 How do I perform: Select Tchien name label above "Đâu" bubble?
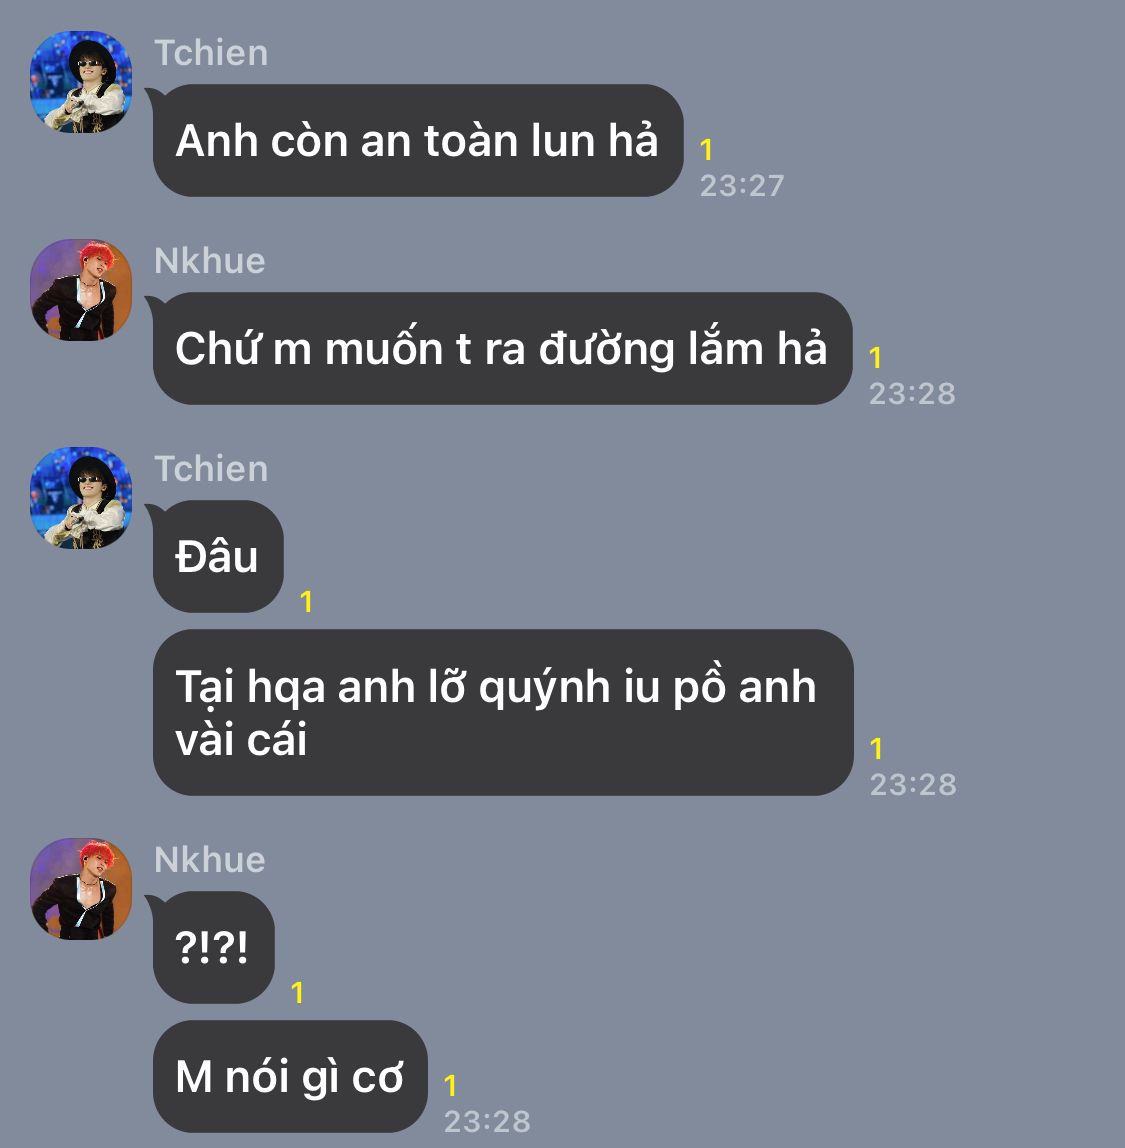point(211,469)
